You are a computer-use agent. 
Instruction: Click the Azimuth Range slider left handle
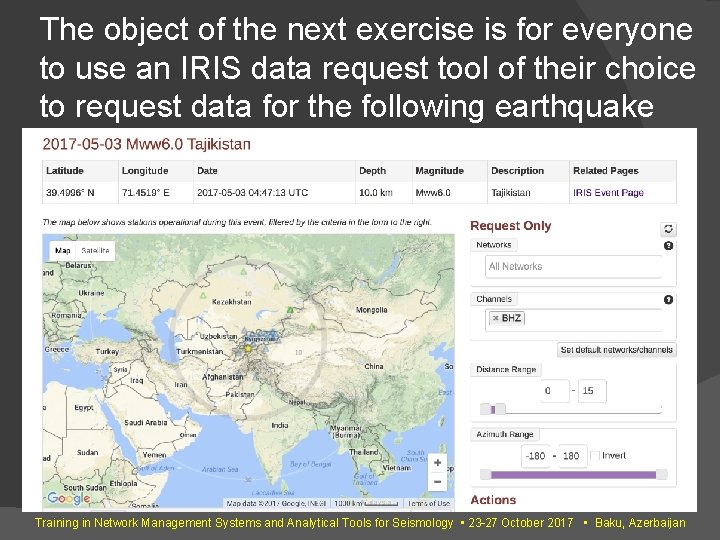coord(485,474)
